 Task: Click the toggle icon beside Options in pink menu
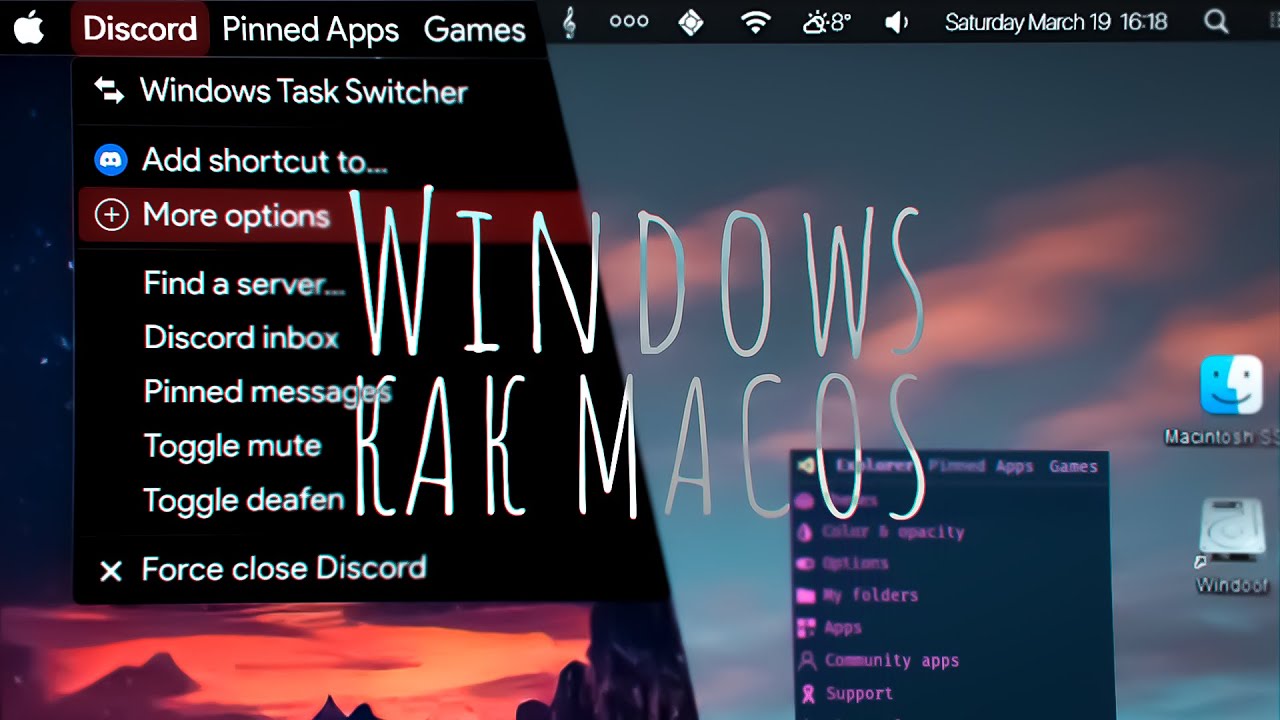pos(804,564)
